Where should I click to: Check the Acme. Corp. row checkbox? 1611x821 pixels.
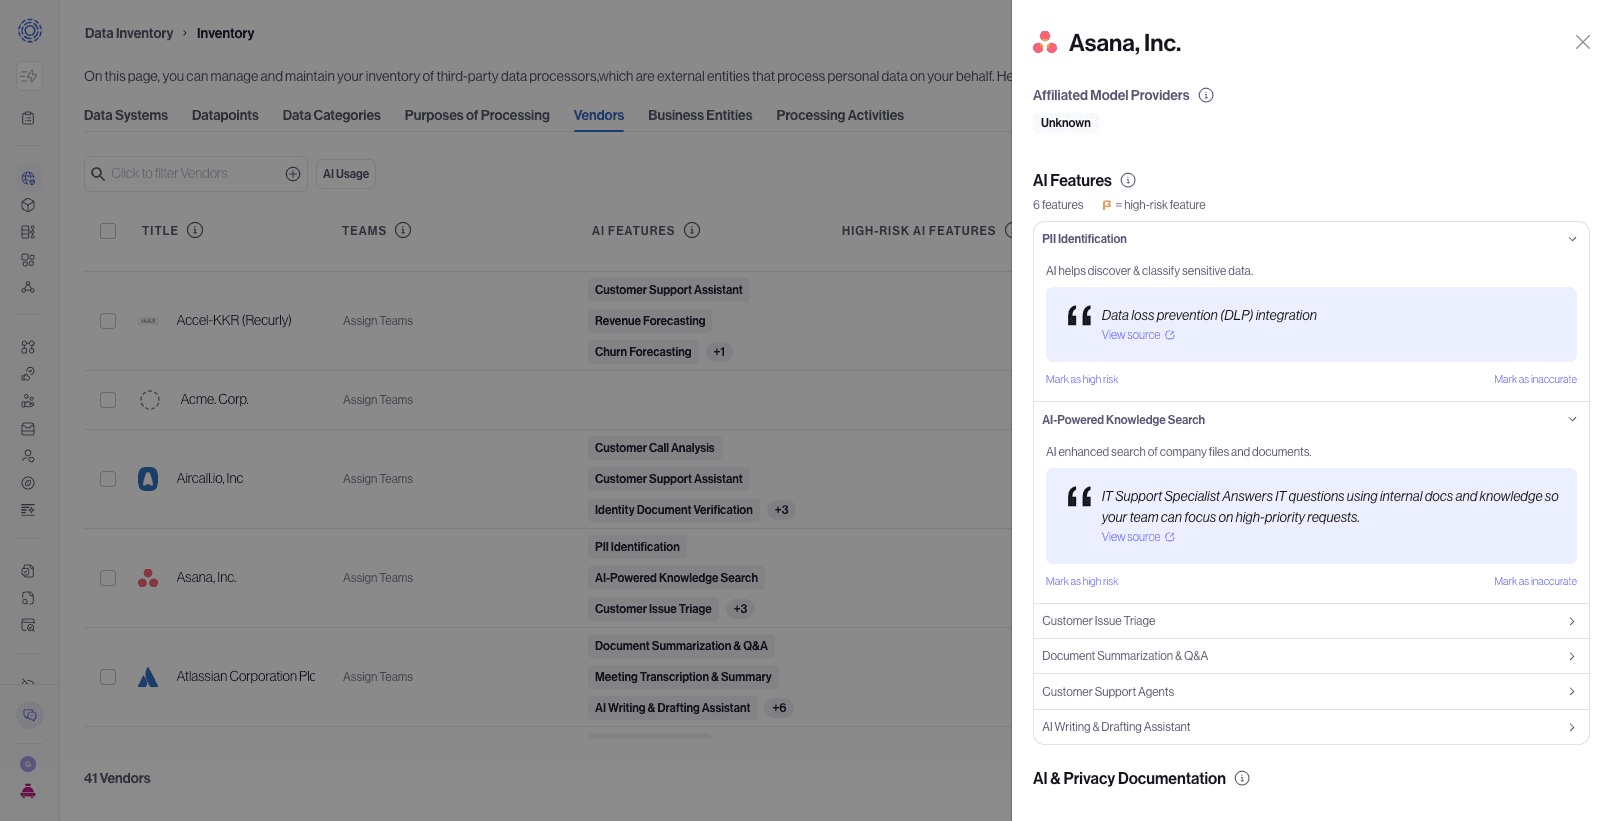(x=108, y=400)
